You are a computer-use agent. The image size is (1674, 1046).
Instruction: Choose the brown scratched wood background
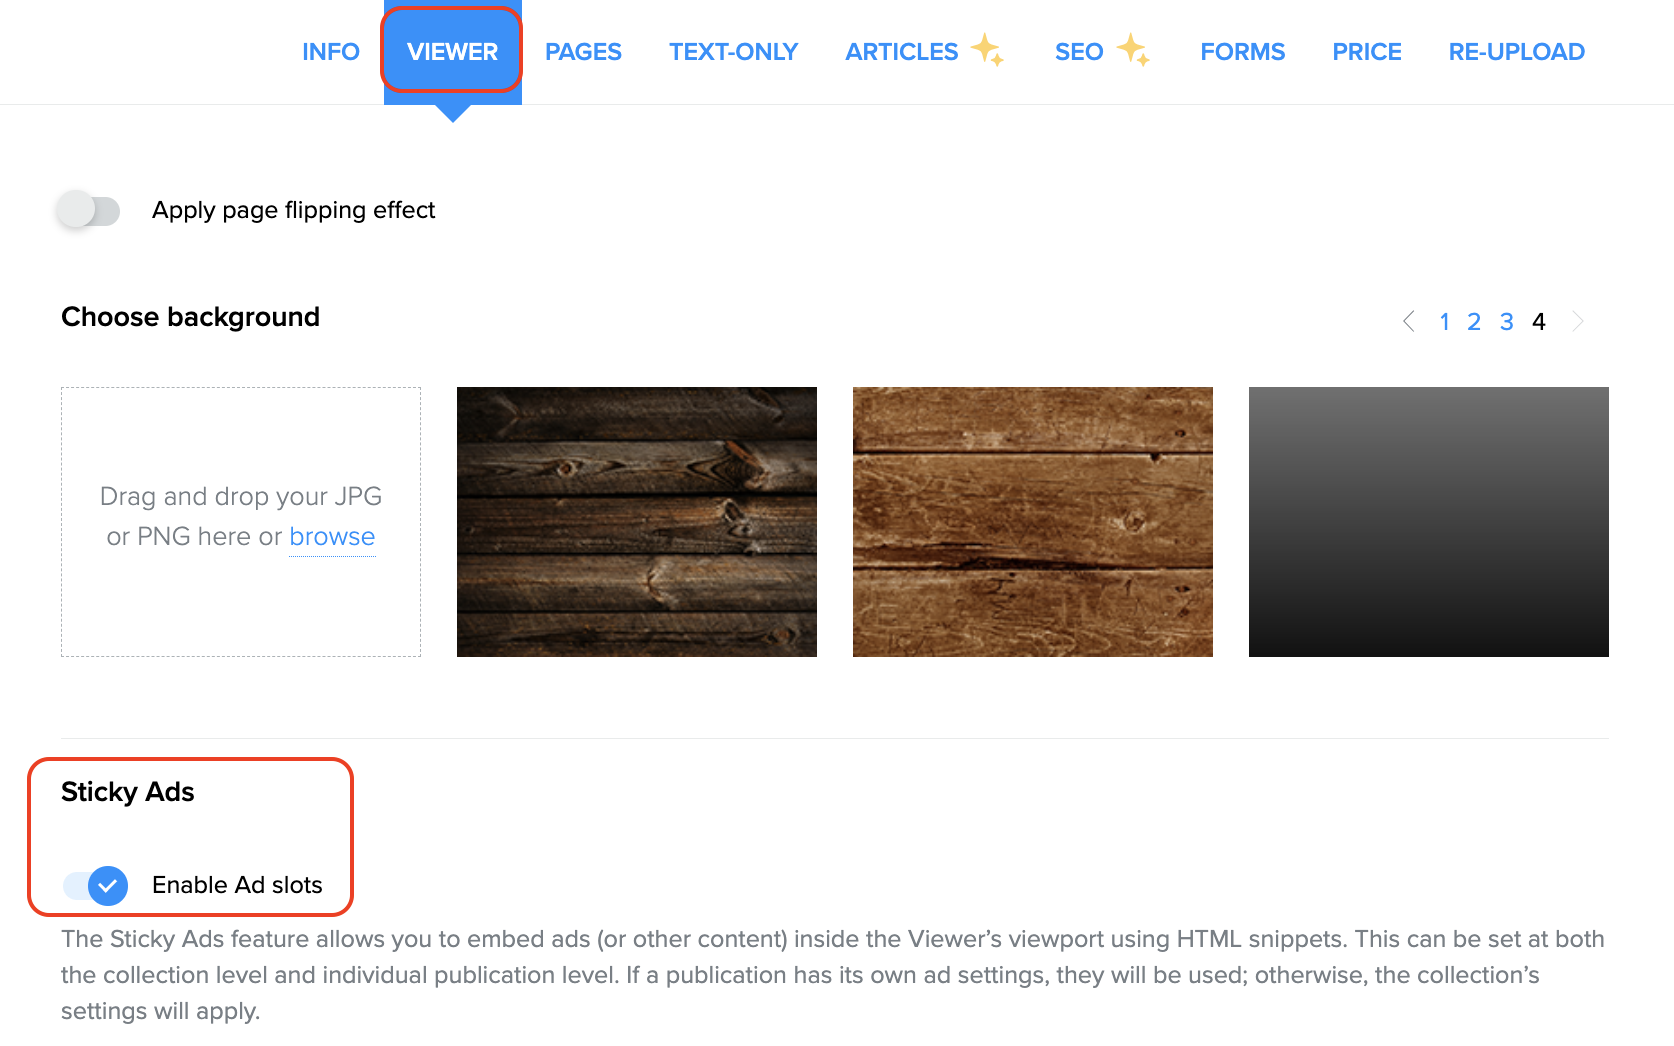[x=1033, y=522]
